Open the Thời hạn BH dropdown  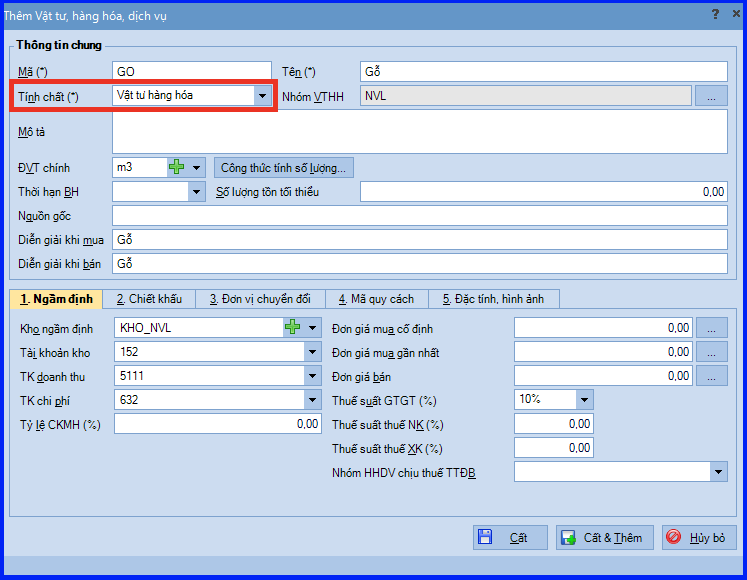pos(196,192)
